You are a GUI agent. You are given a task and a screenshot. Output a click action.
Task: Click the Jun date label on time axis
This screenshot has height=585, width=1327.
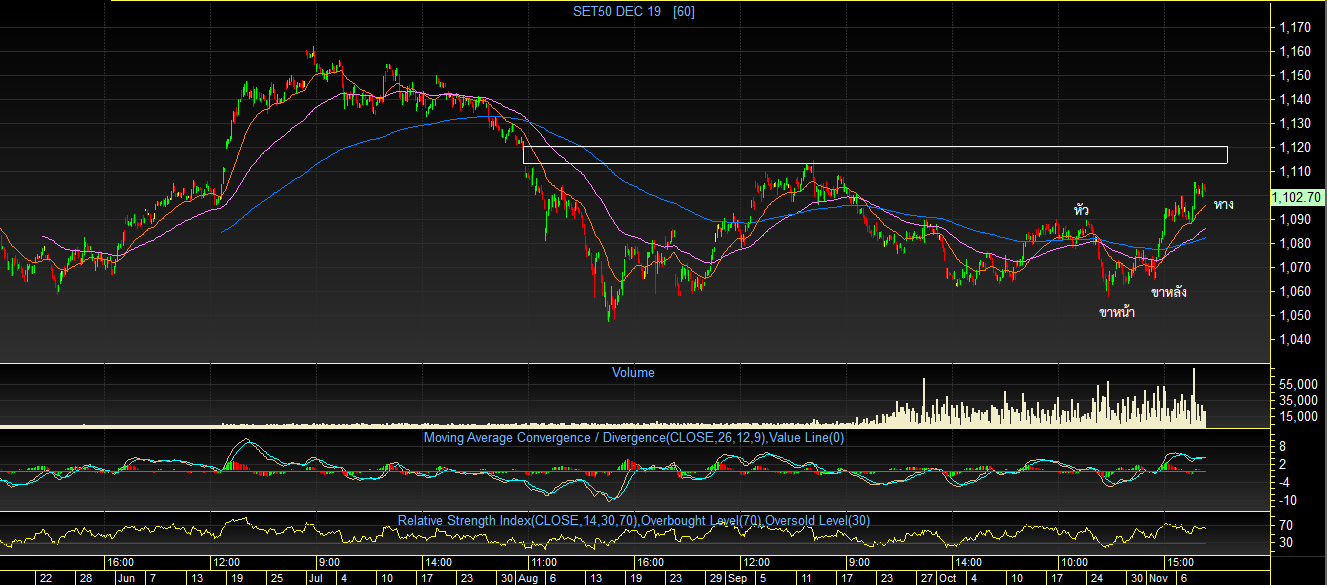(x=128, y=578)
